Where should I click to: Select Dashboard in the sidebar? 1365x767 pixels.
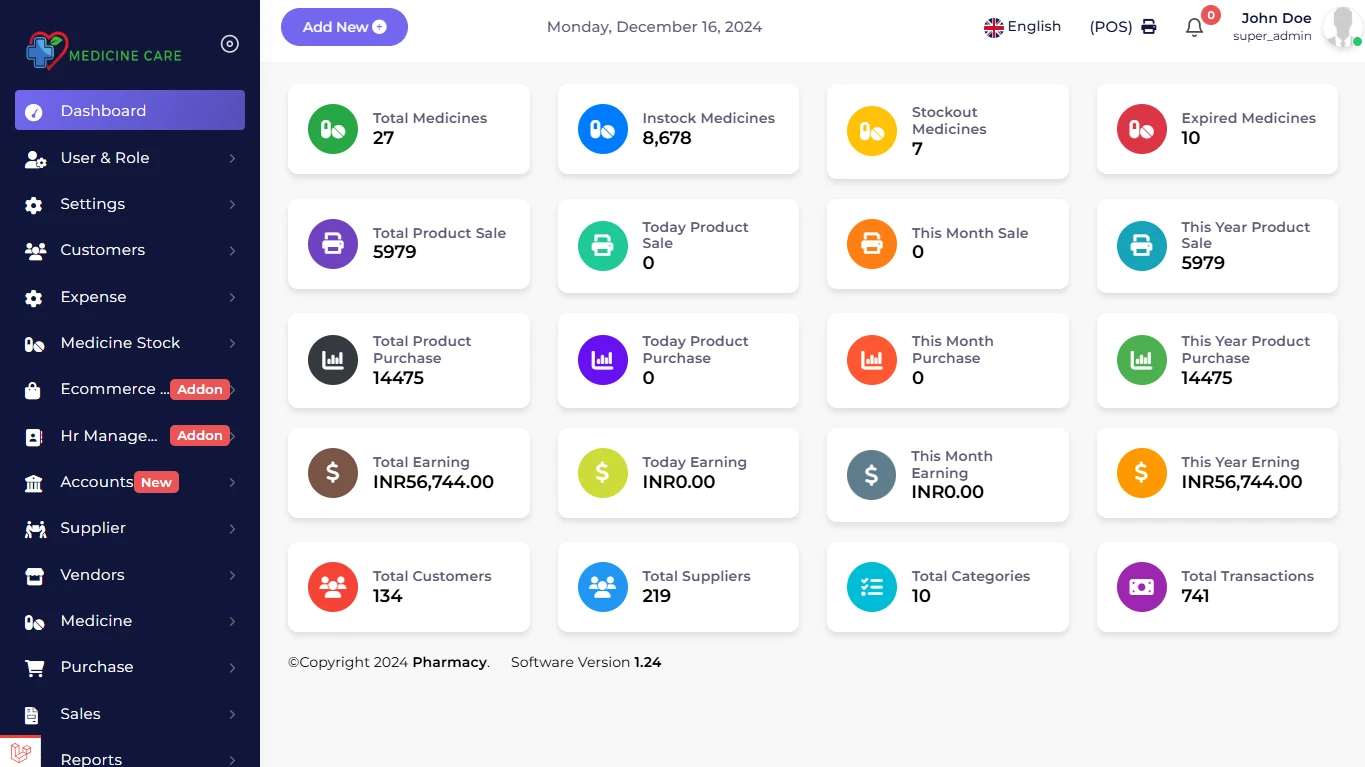pyautogui.click(x=130, y=111)
